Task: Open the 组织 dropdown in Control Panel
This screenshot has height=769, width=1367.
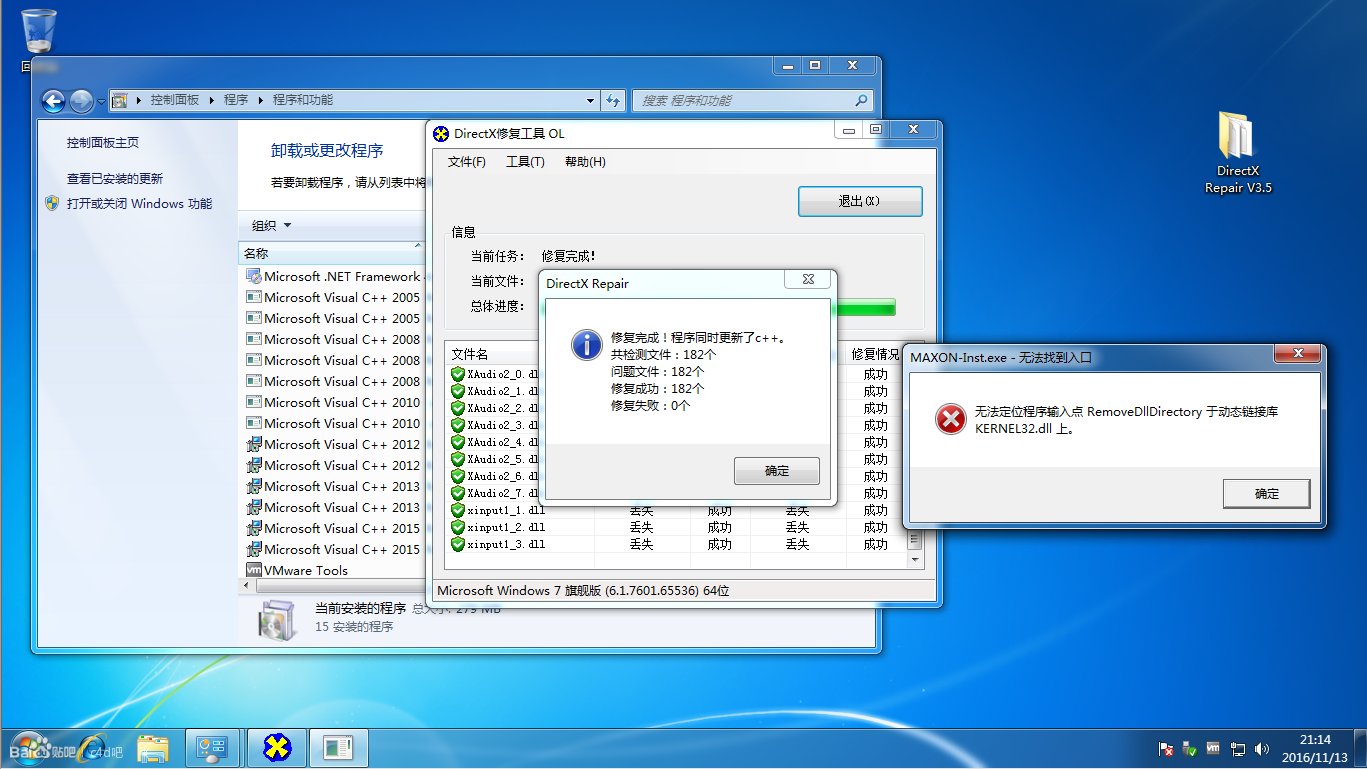Action: (272, 226)
